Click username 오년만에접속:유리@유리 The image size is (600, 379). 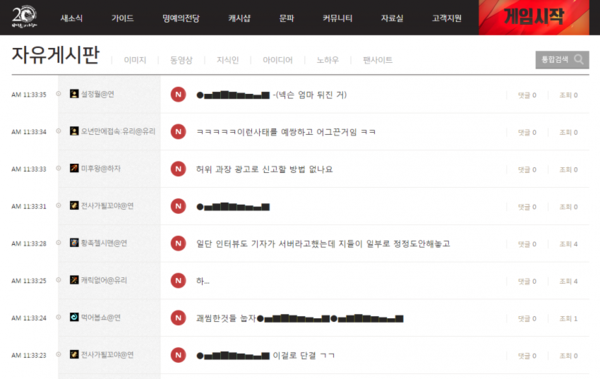coord(118,131)
